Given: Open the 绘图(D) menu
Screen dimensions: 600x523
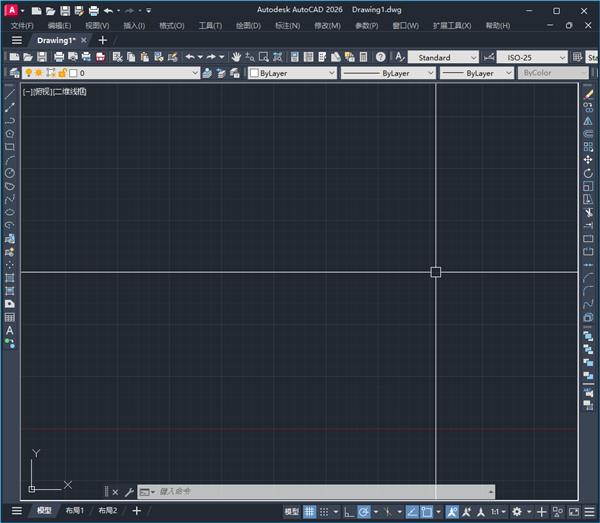Looking at the screenshot, I should (x=248, y=26).
